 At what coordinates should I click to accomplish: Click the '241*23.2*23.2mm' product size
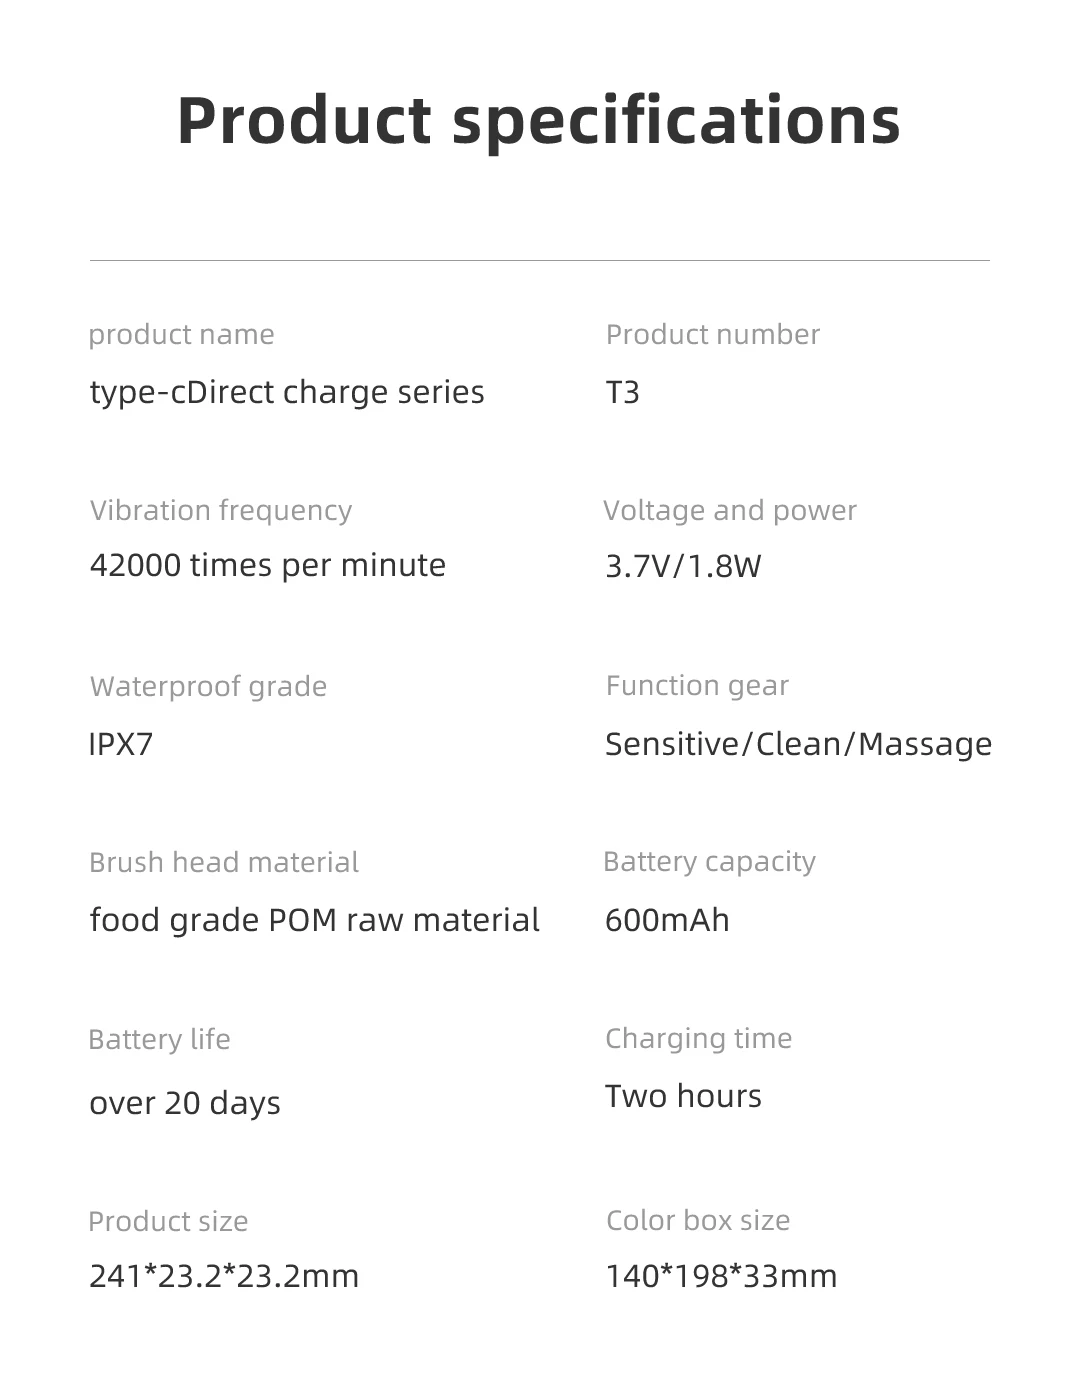coord(224,1276)
